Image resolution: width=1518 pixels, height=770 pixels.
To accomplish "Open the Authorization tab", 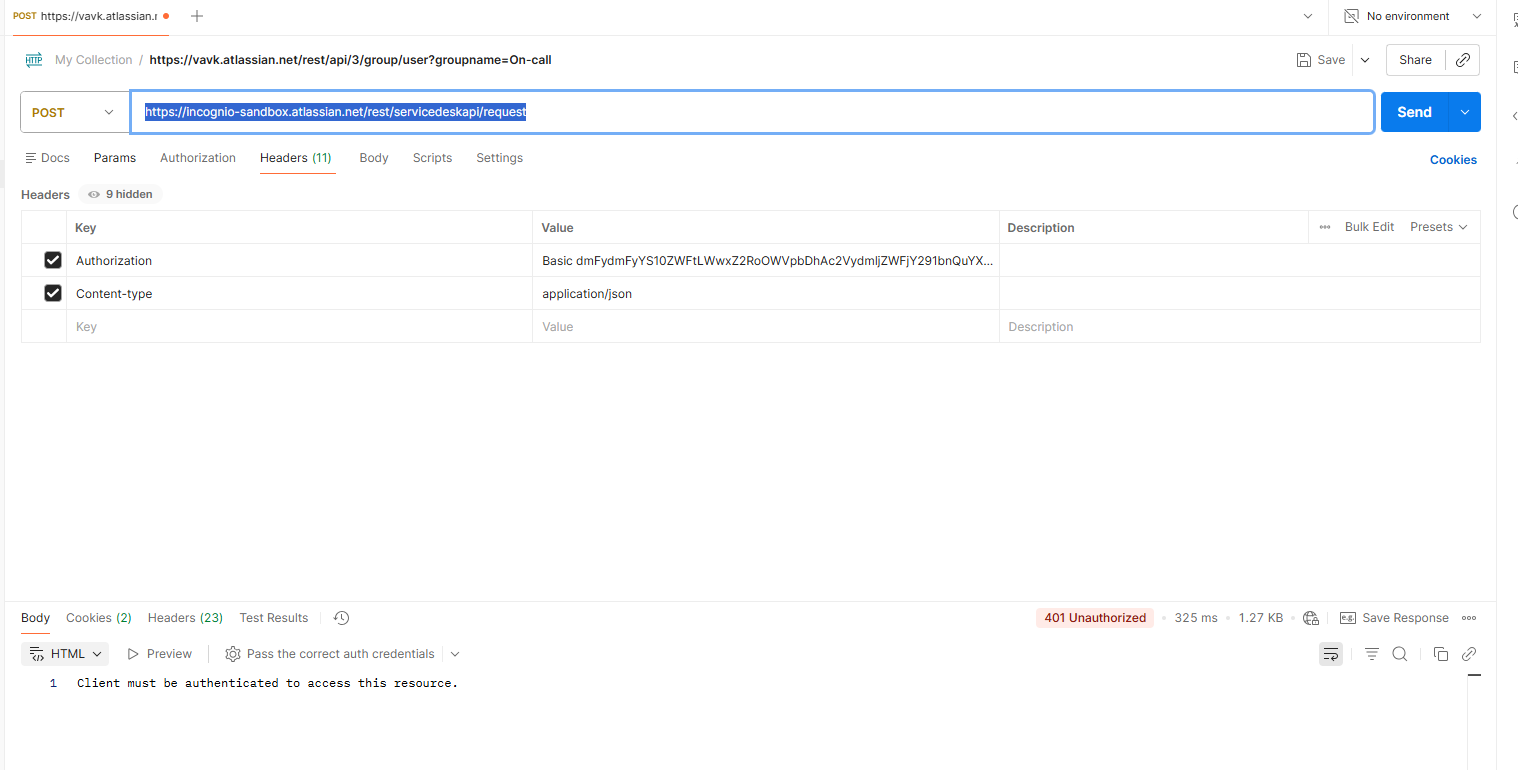I will click(x=198, y=158).
